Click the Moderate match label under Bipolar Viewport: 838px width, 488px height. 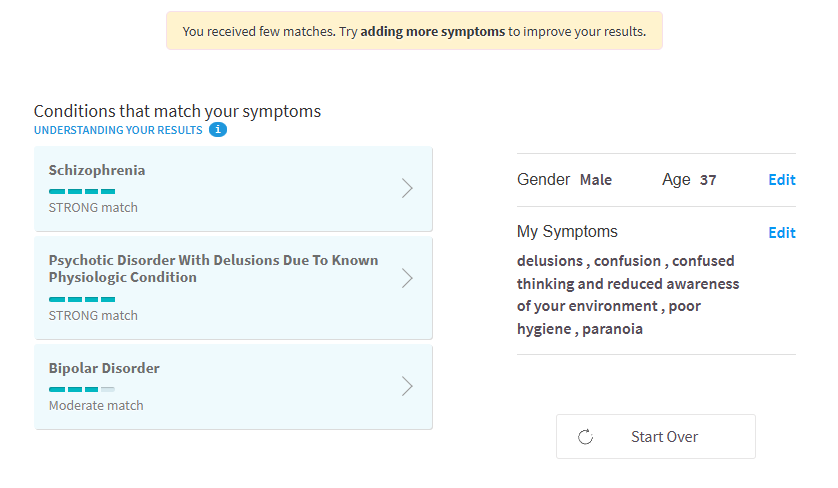coord(96,406)
